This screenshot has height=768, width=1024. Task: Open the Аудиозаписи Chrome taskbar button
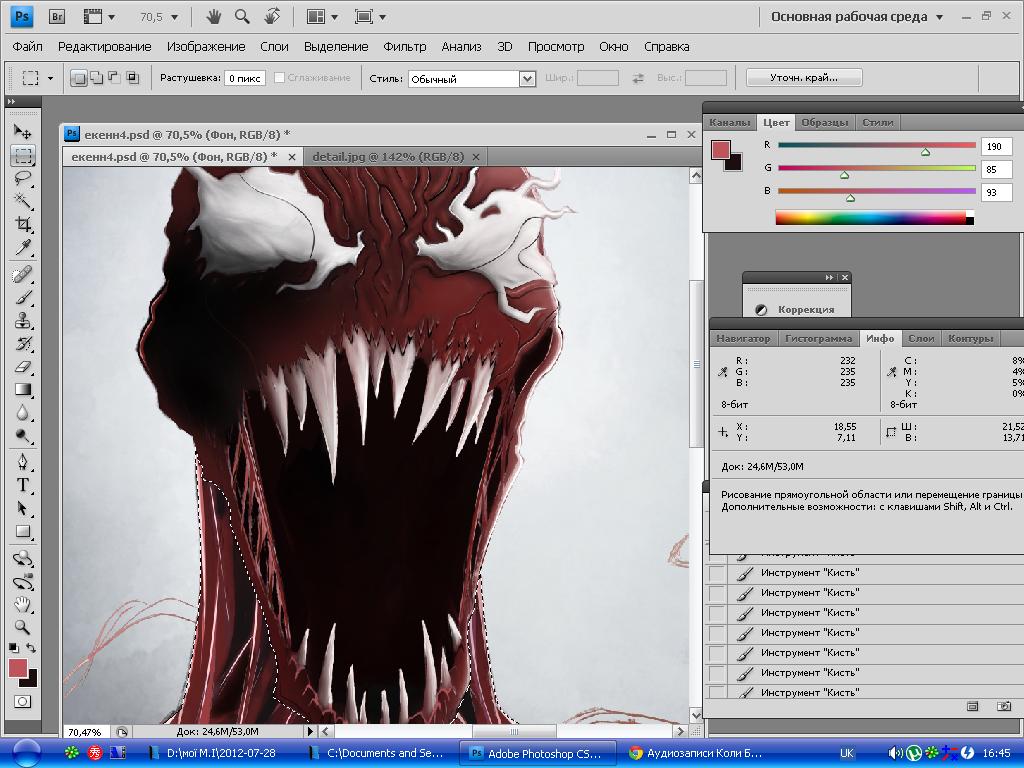(x=696, y=753)
